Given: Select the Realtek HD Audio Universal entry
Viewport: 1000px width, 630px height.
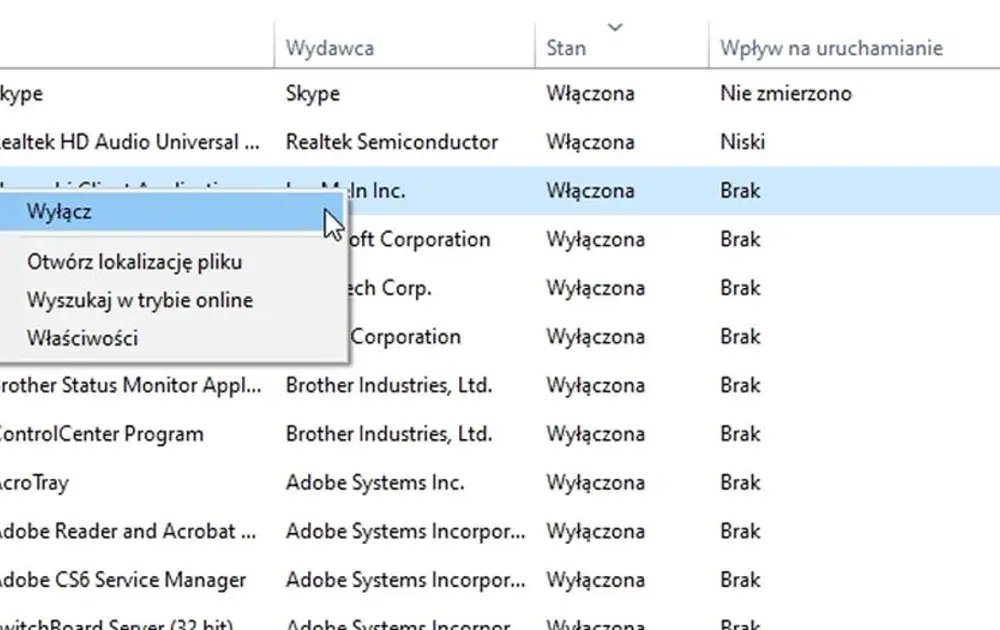Looking at the screenshot, I should point(129,142).
